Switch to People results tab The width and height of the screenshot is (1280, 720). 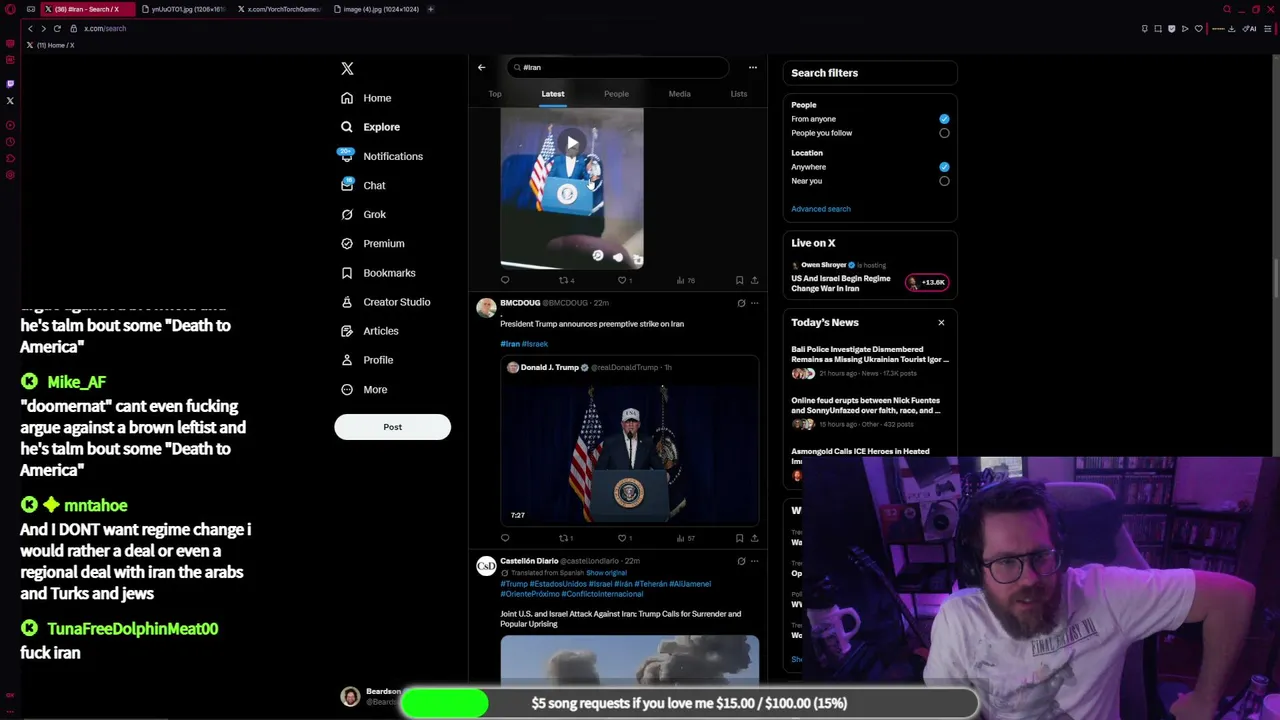pyautogui.click(x=616, y=94)
